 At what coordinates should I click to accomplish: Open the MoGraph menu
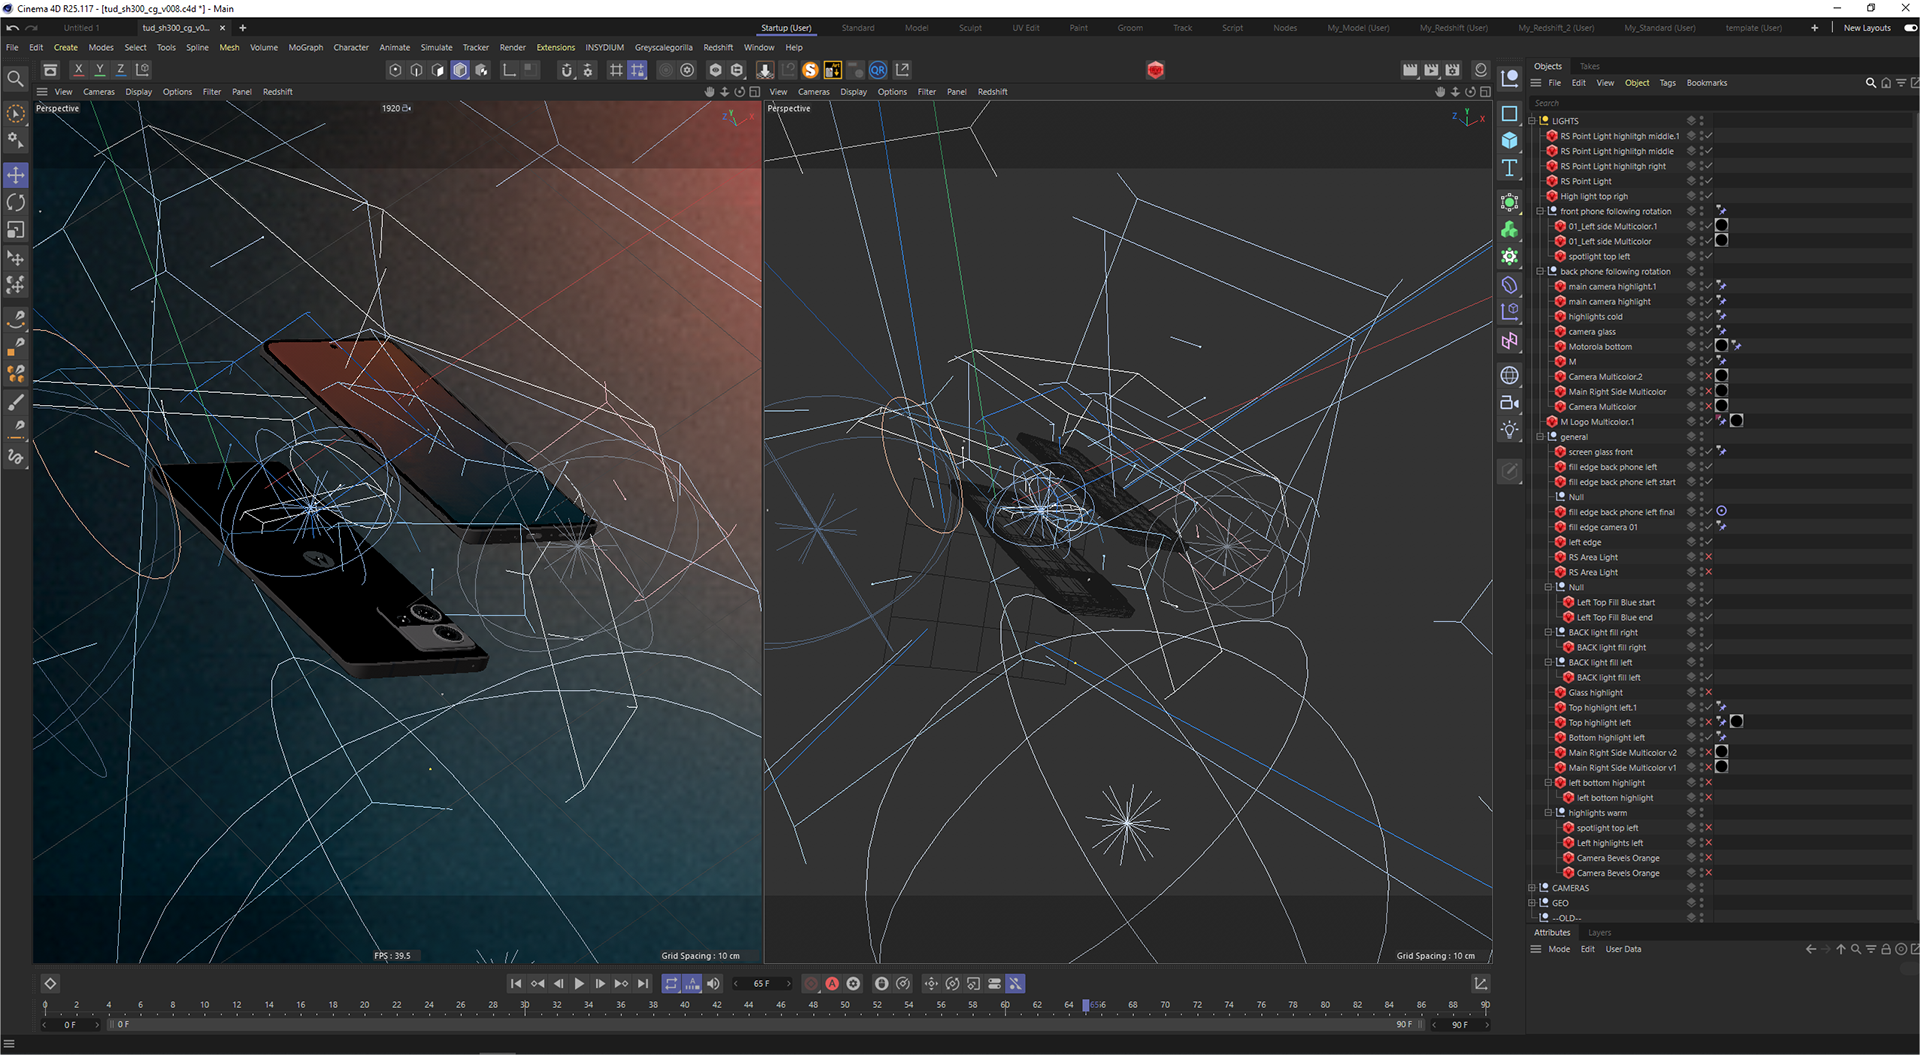click(x=305, y=47)
